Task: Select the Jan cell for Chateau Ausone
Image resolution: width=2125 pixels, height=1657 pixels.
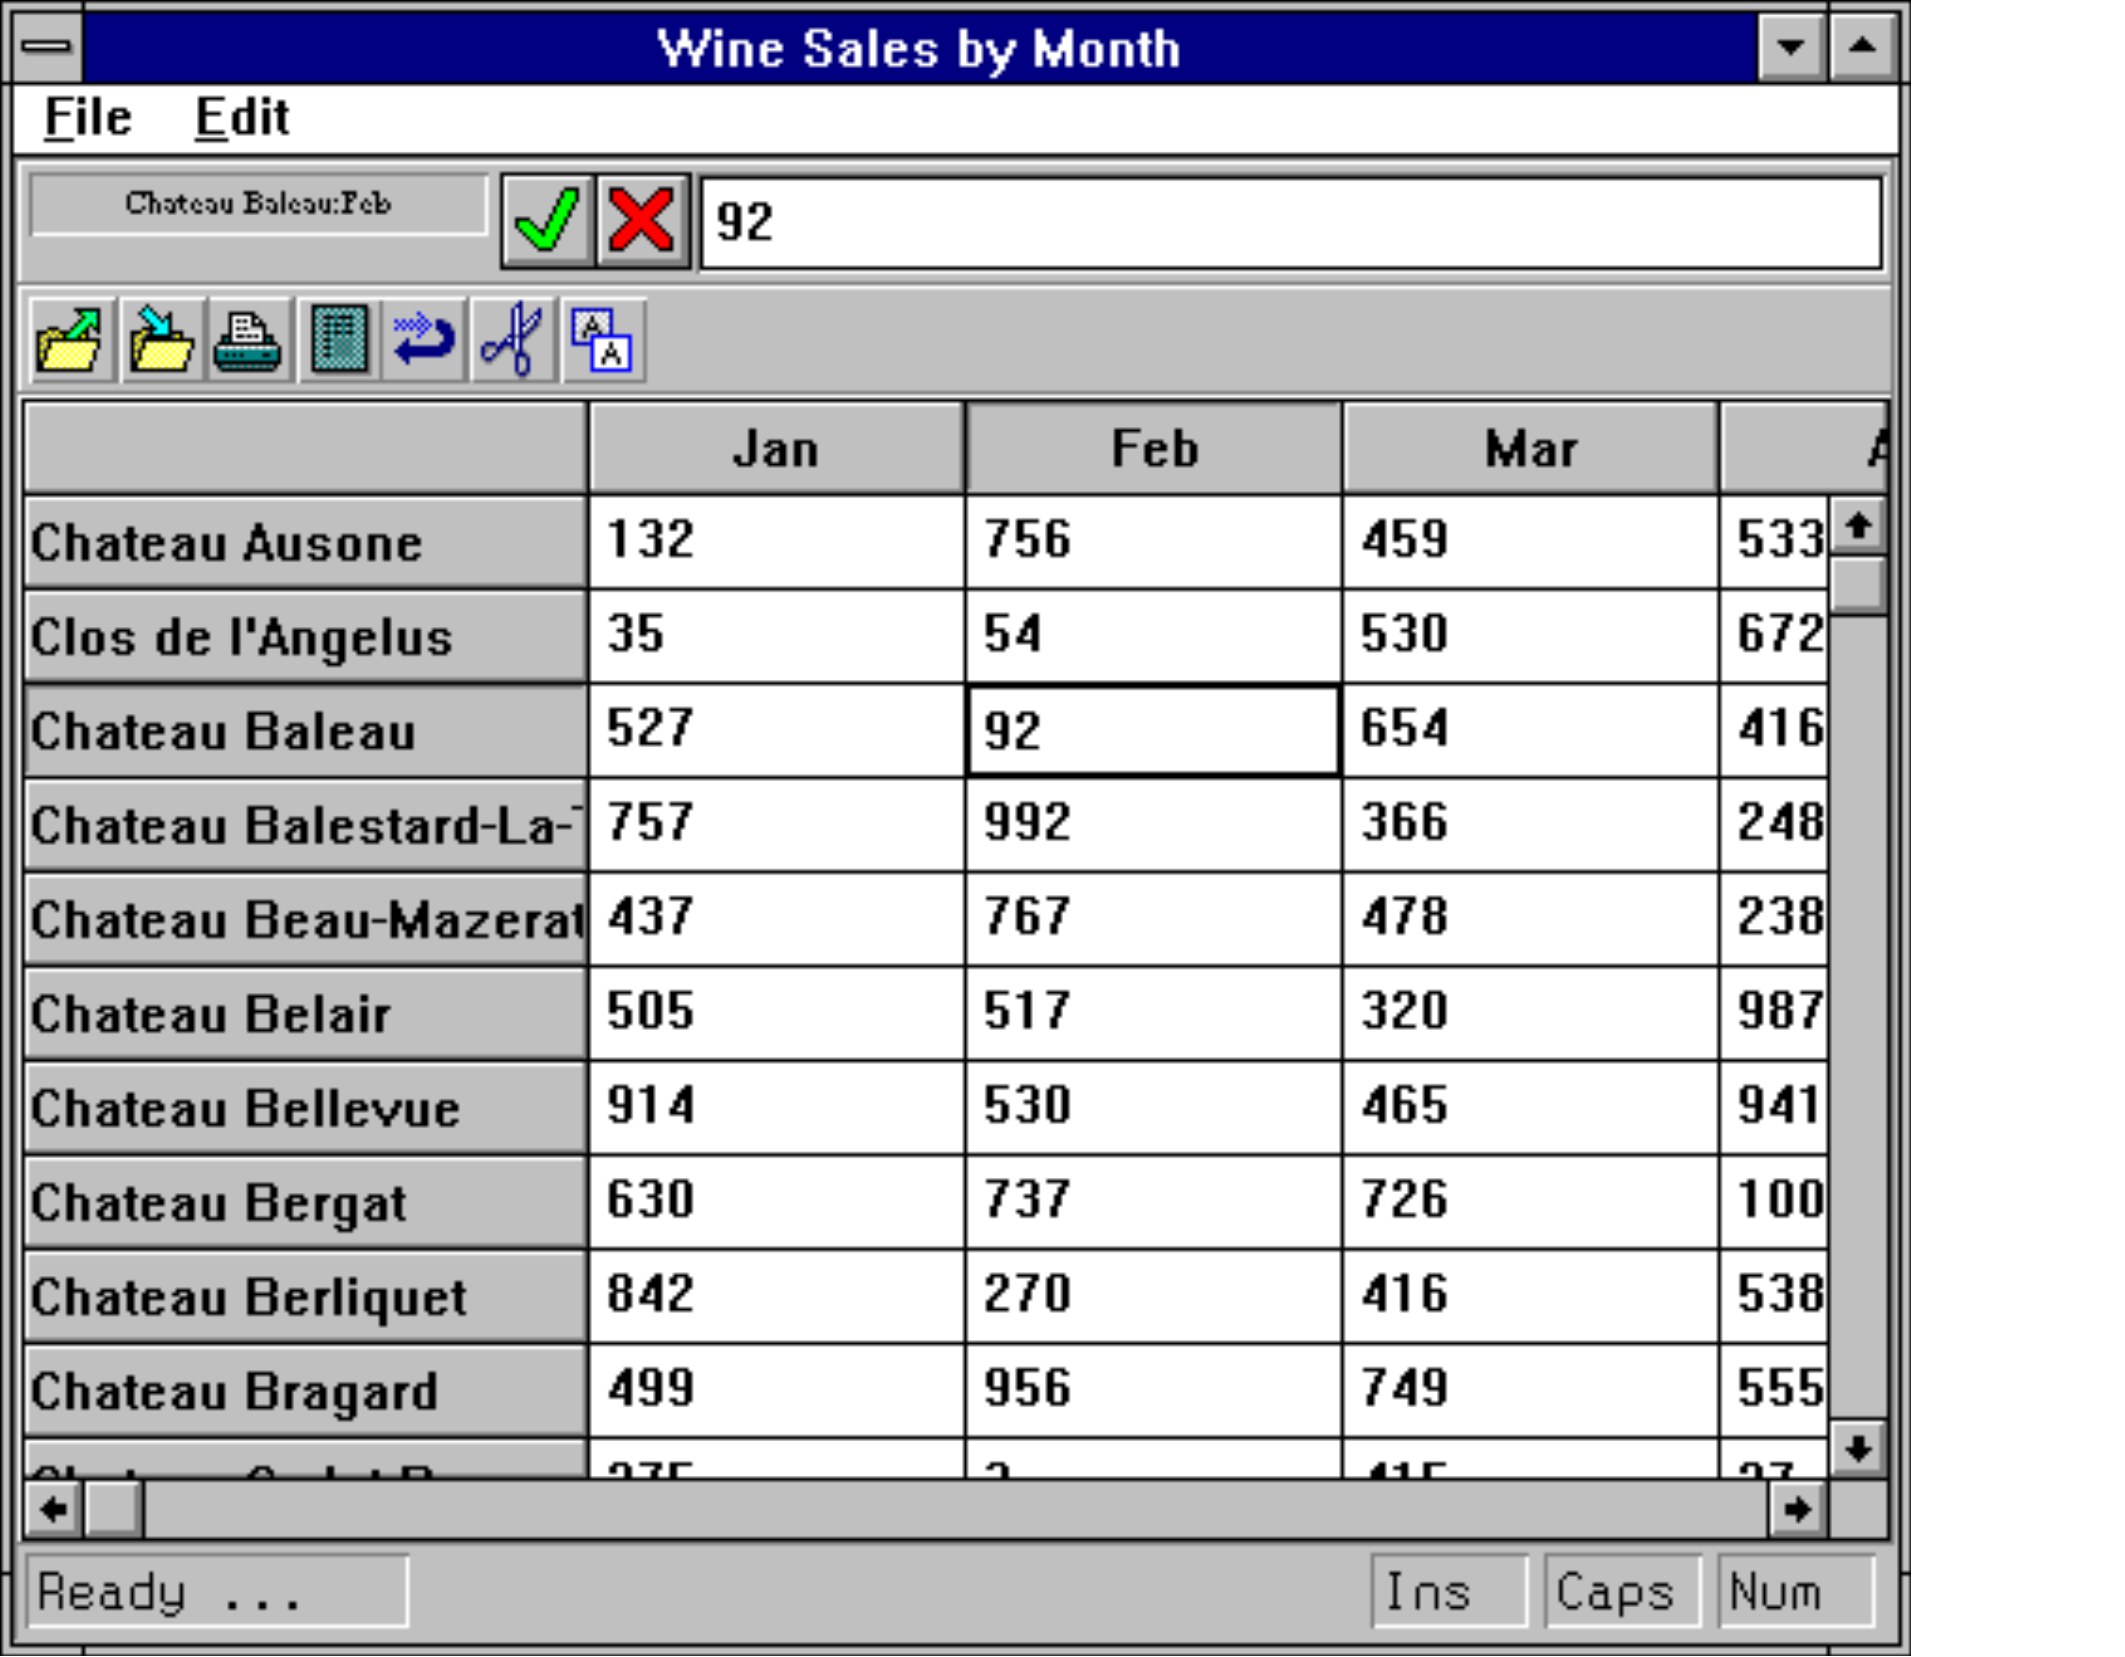Action: 776,540
